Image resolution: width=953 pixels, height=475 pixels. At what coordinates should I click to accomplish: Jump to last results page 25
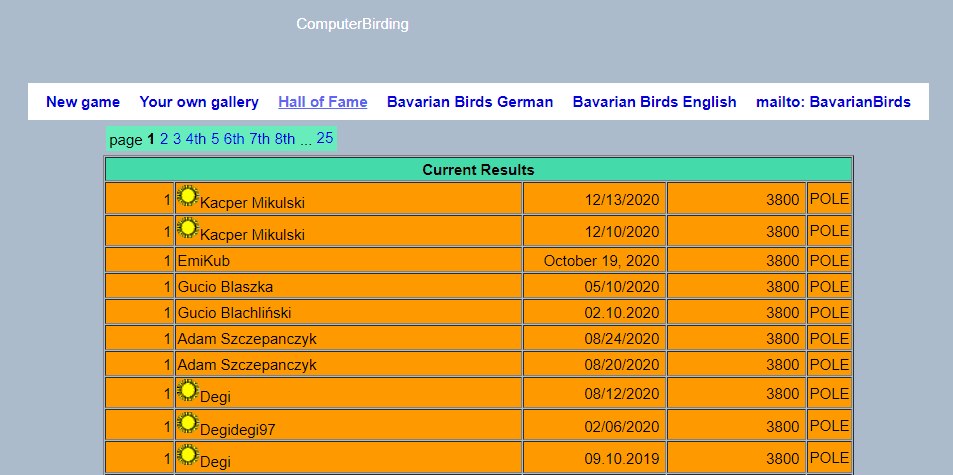click(x=325, y=138)
